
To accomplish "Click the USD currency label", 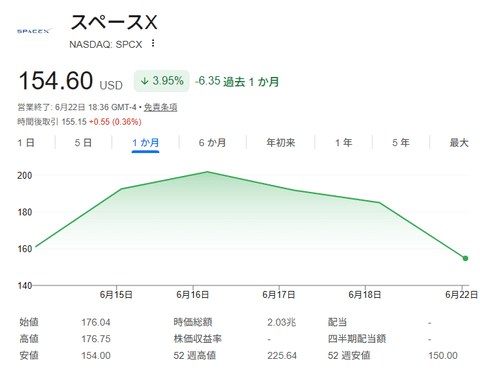I will [x=111, y=85].
